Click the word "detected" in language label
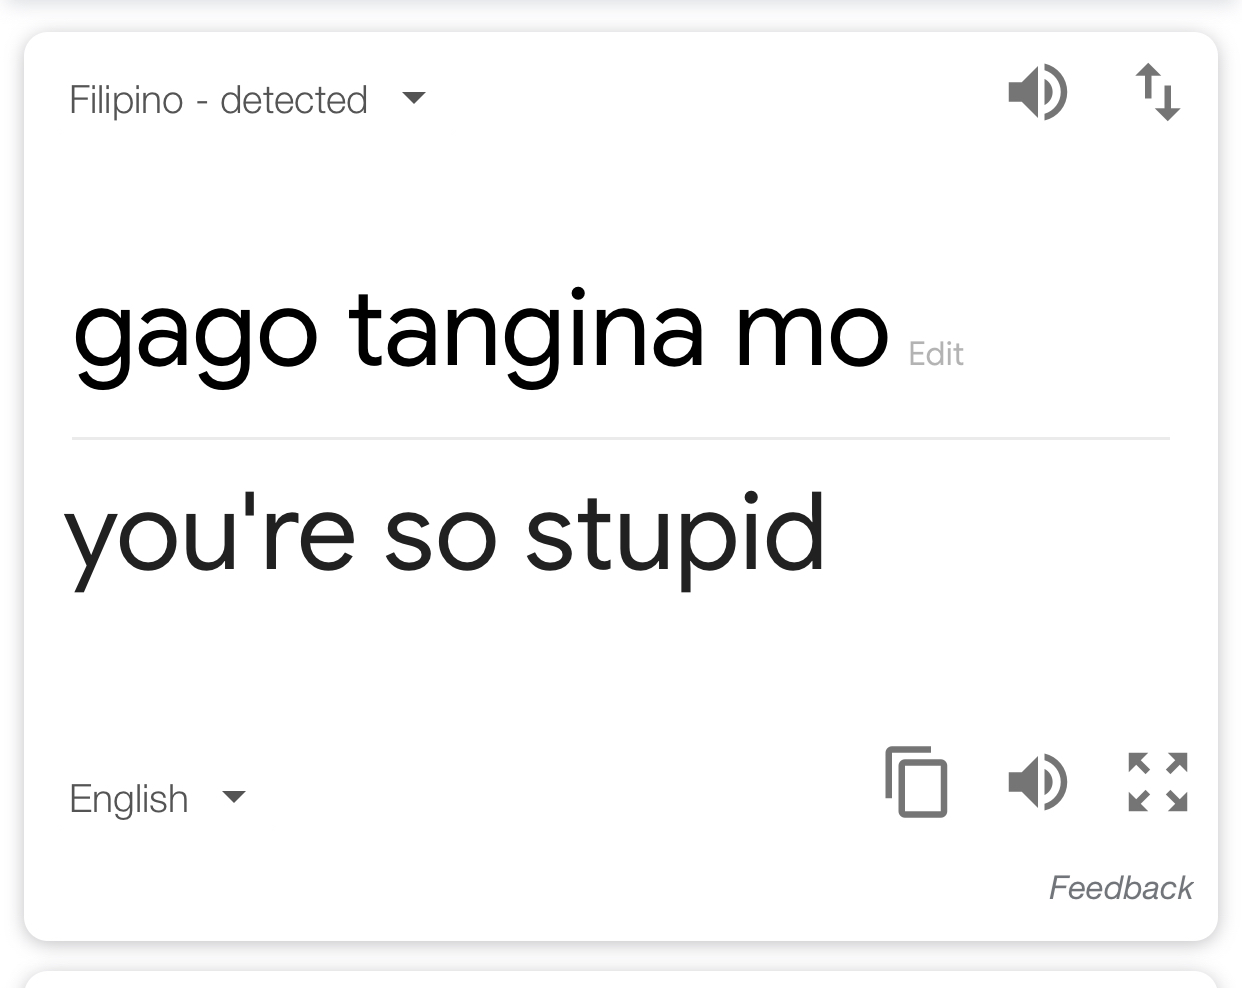This screenshot has height=988, width=1242. (x=294, y=100)
